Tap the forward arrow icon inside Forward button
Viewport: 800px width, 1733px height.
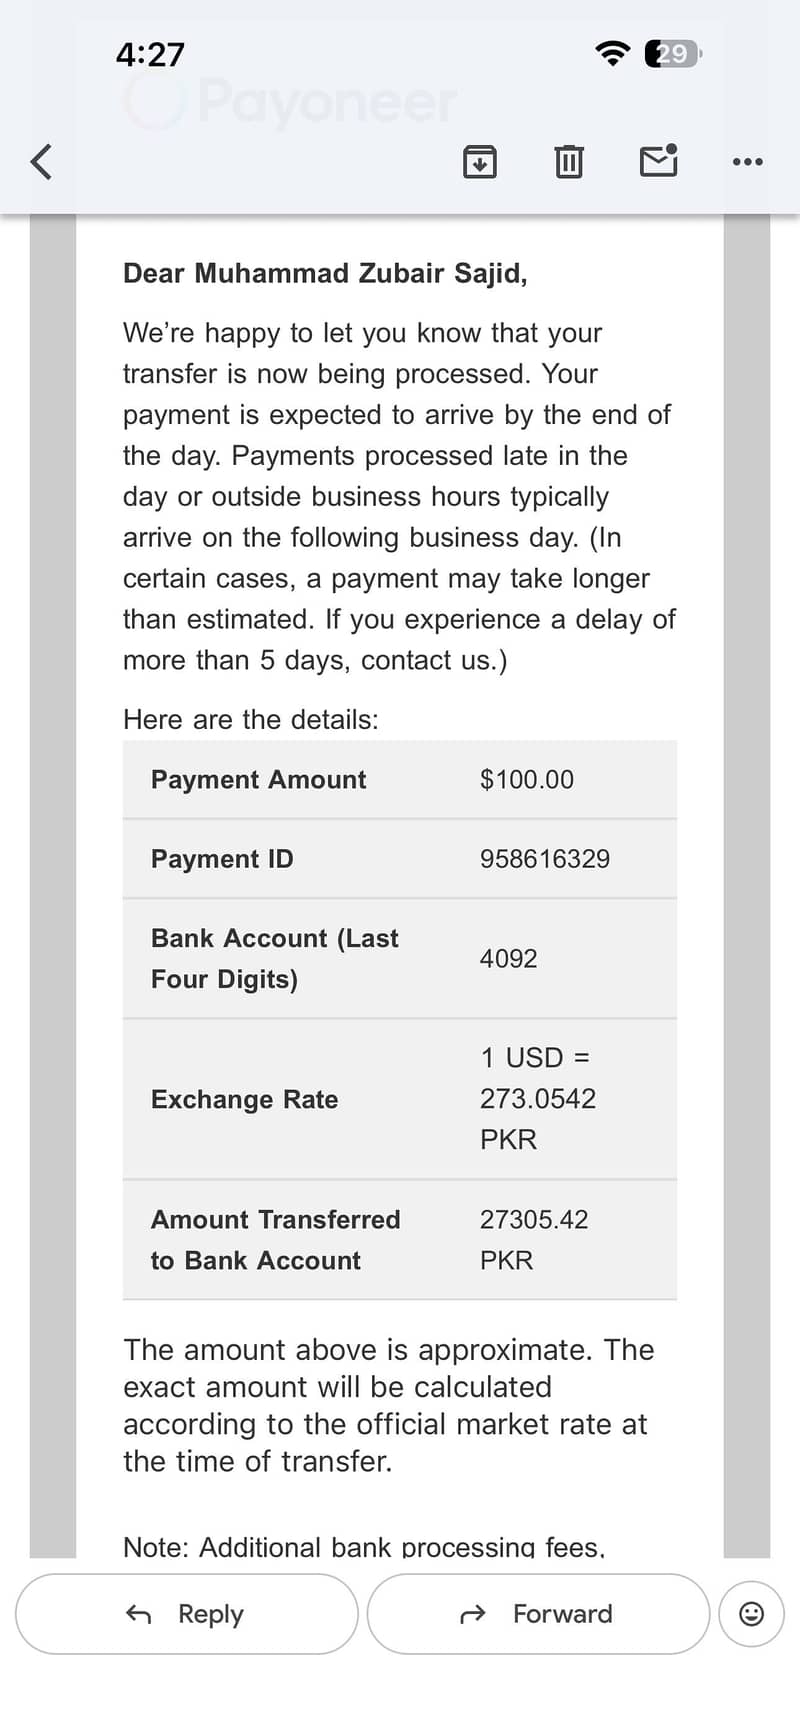pyautogui.click(x=473, y=1614)
